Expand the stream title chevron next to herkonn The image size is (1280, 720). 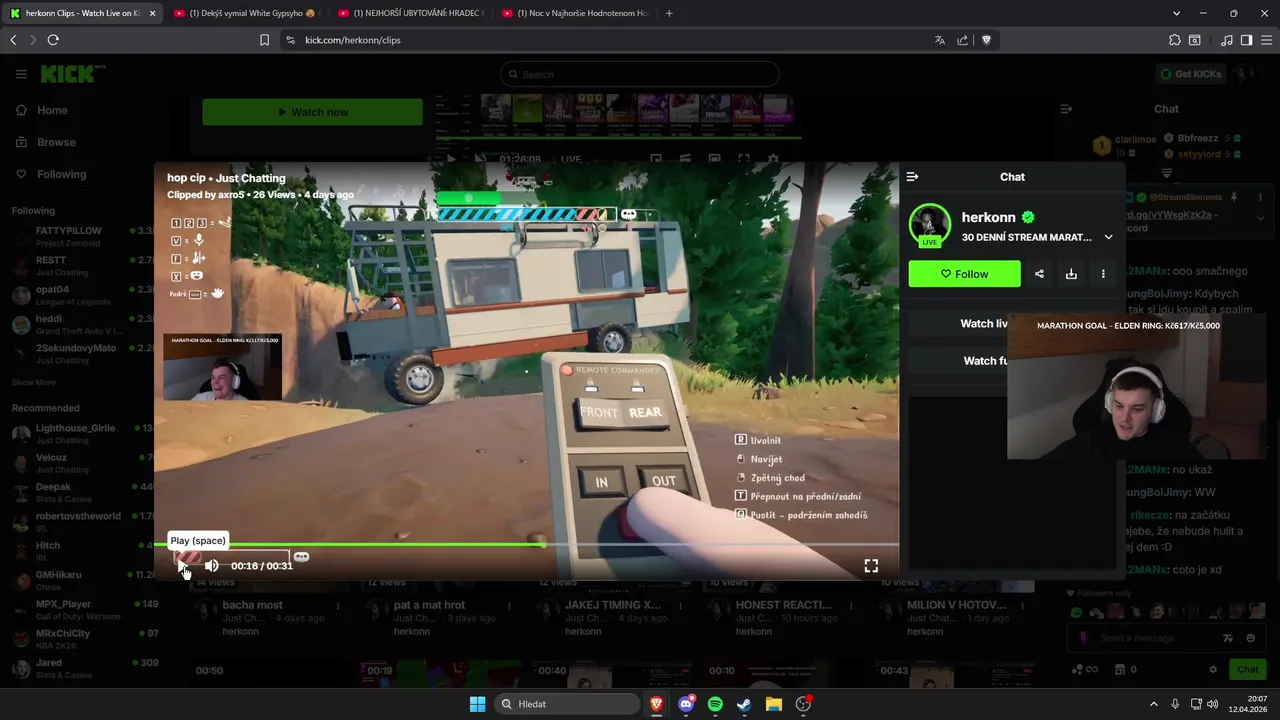coord(1108,237)
